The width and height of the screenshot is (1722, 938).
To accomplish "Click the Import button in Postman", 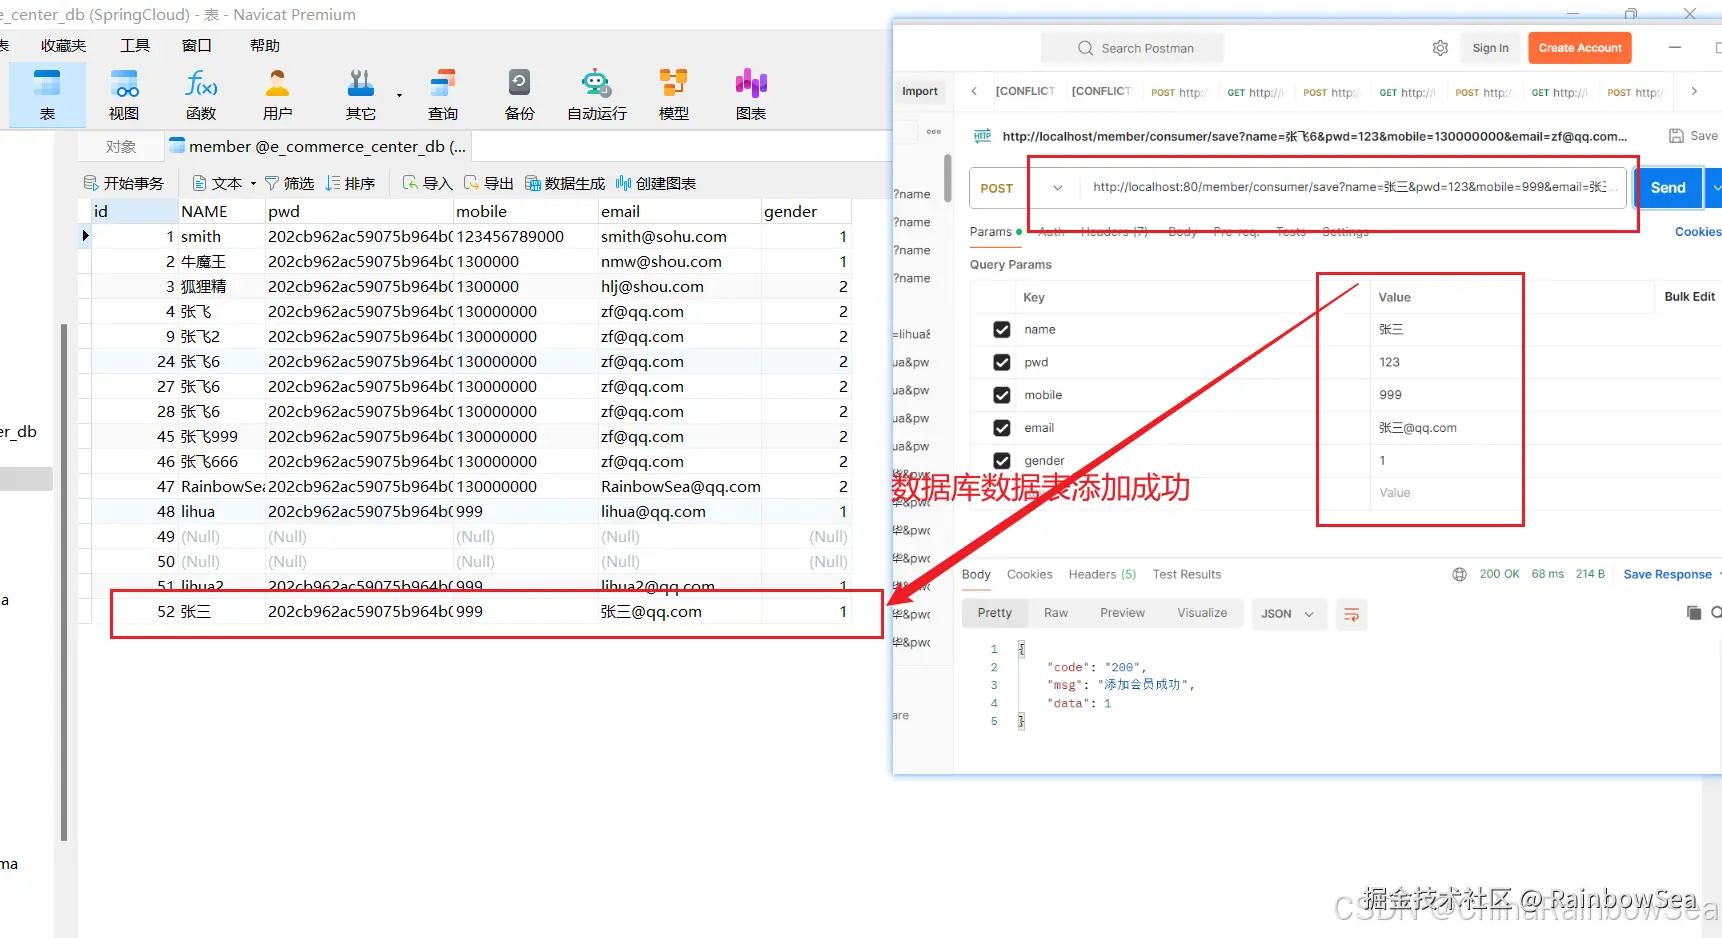I will 920,91.
